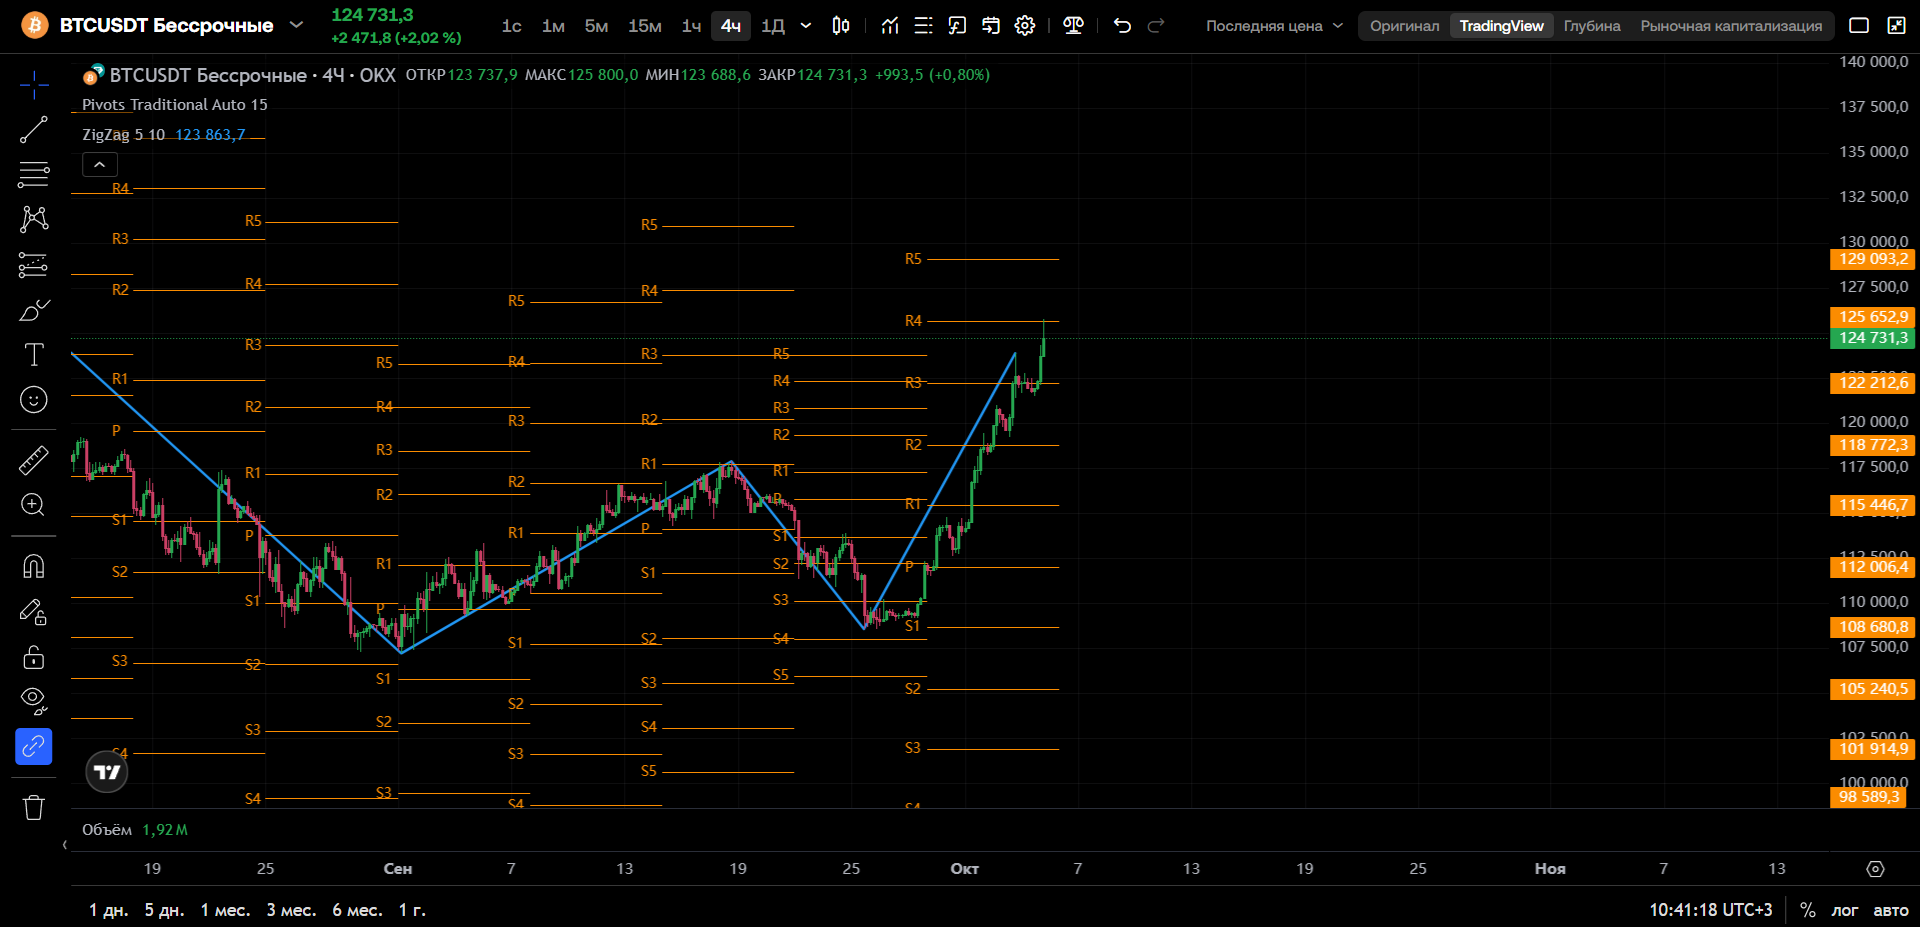Select the ruler measure tool
This screenshot has height=927, width=1920.
34,460
